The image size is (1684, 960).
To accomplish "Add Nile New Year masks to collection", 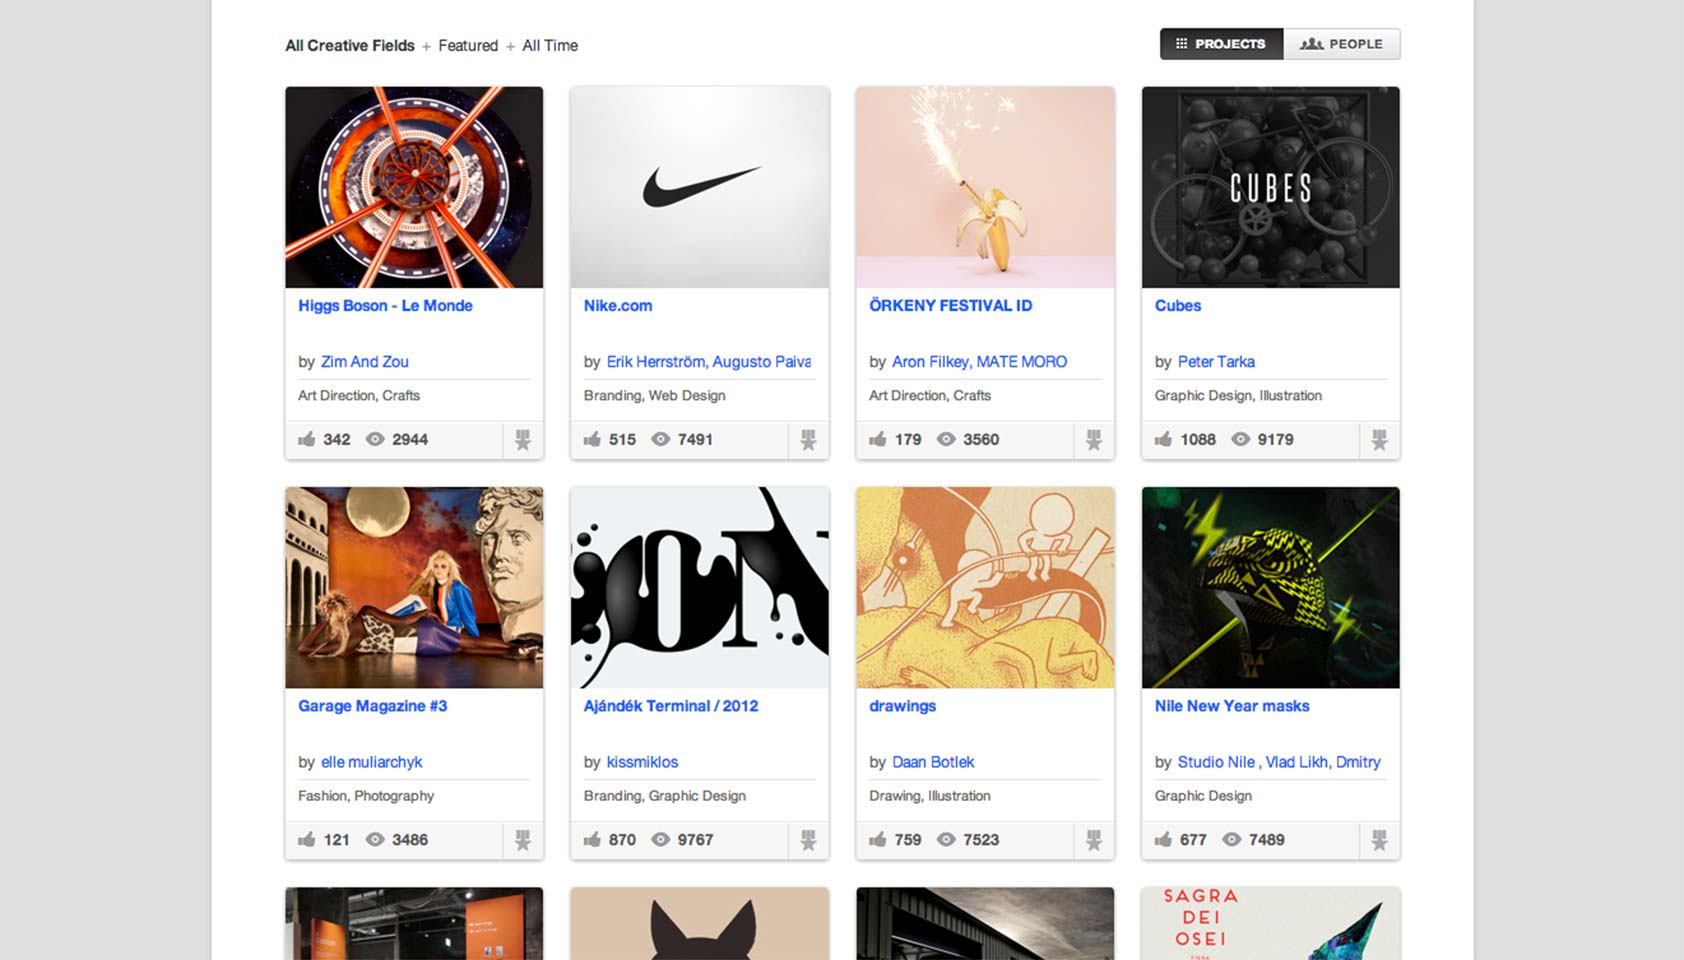I will tap(1379, 840).
